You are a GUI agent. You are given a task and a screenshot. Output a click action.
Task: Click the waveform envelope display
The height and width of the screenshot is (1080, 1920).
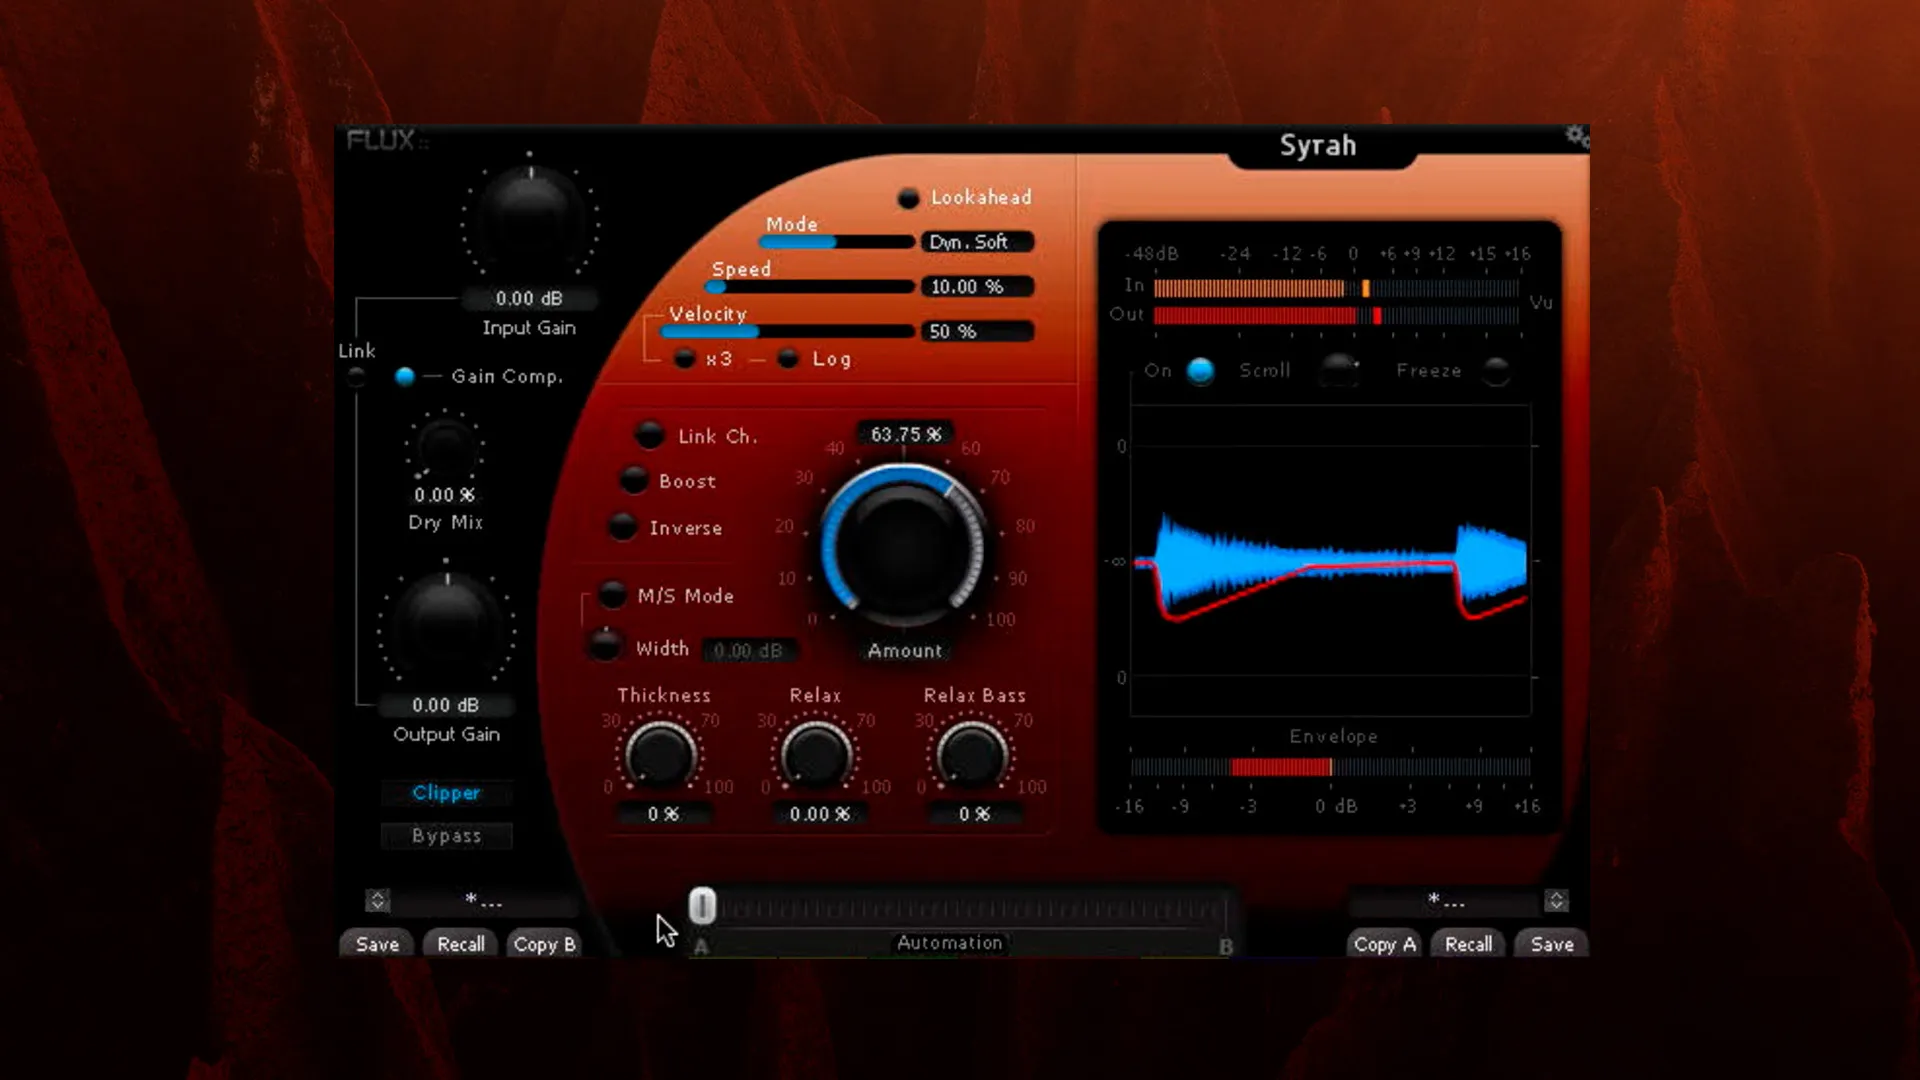(x=1331, y=561)
